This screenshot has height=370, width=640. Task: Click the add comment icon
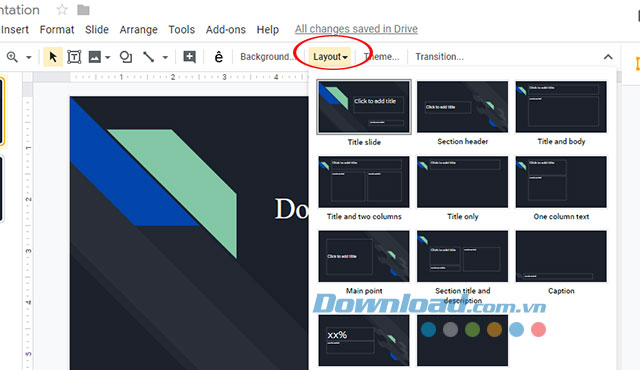pyautogui.click(x=189, y=57)
